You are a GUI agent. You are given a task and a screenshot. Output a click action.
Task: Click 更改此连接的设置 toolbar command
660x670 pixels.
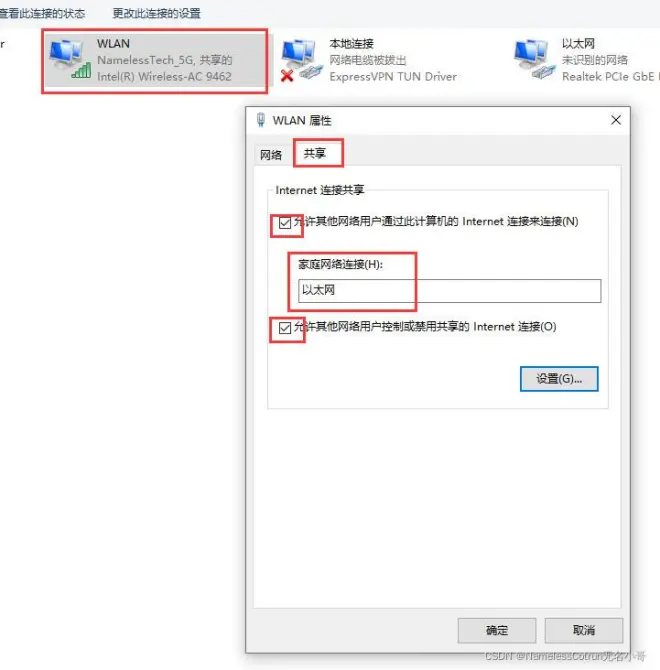pos(156,13)
